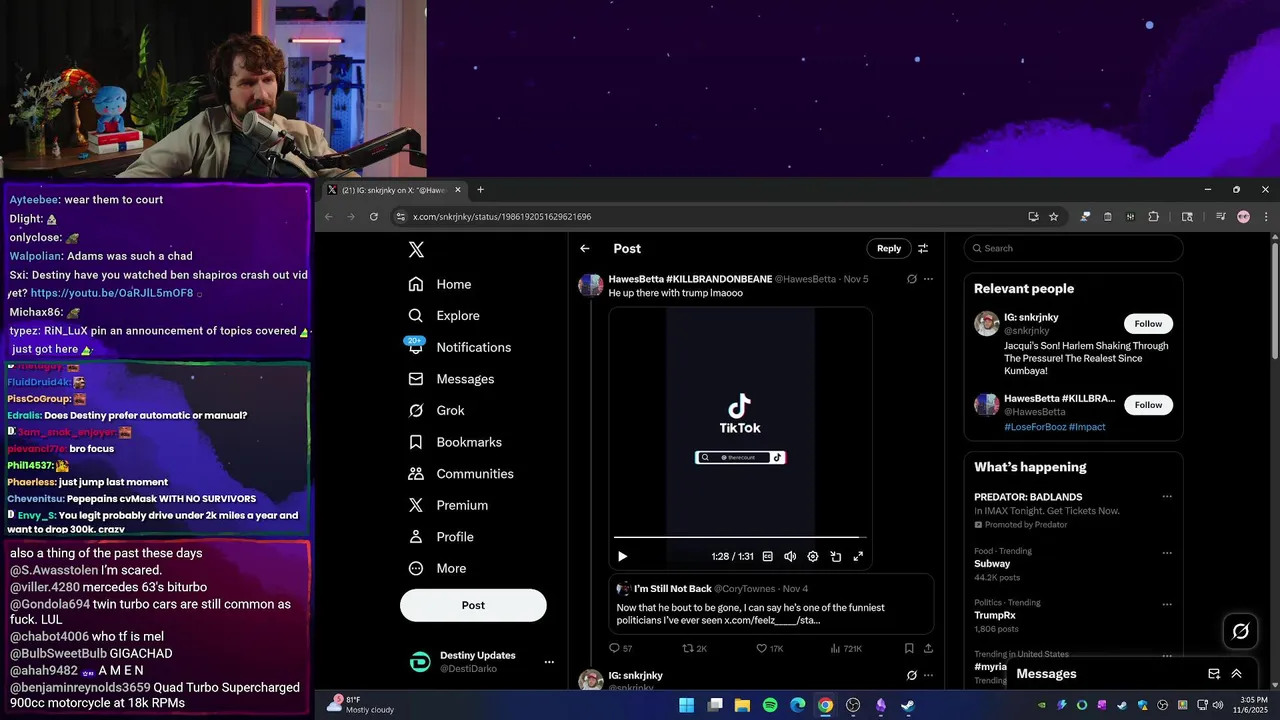This screenshot has width=1280, height=720.
Task: Bookmark the HawesBetta post
Action: [x=909, y=648]
